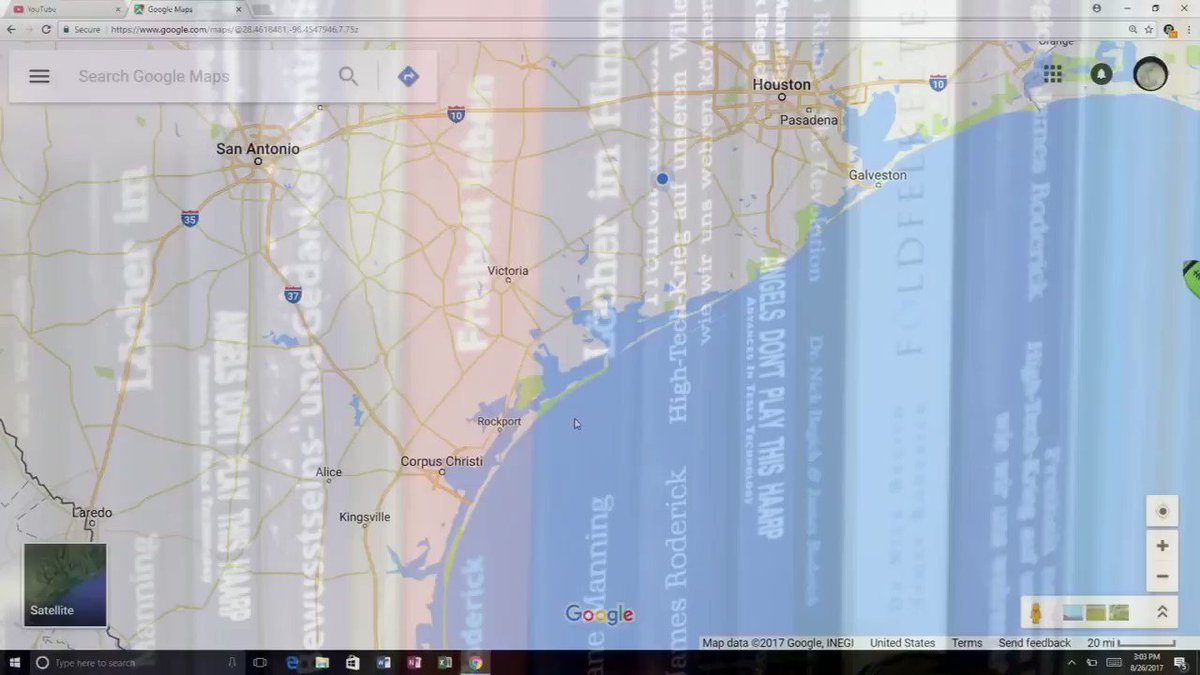Bookmark this page with star icon

coord(1149,30)
